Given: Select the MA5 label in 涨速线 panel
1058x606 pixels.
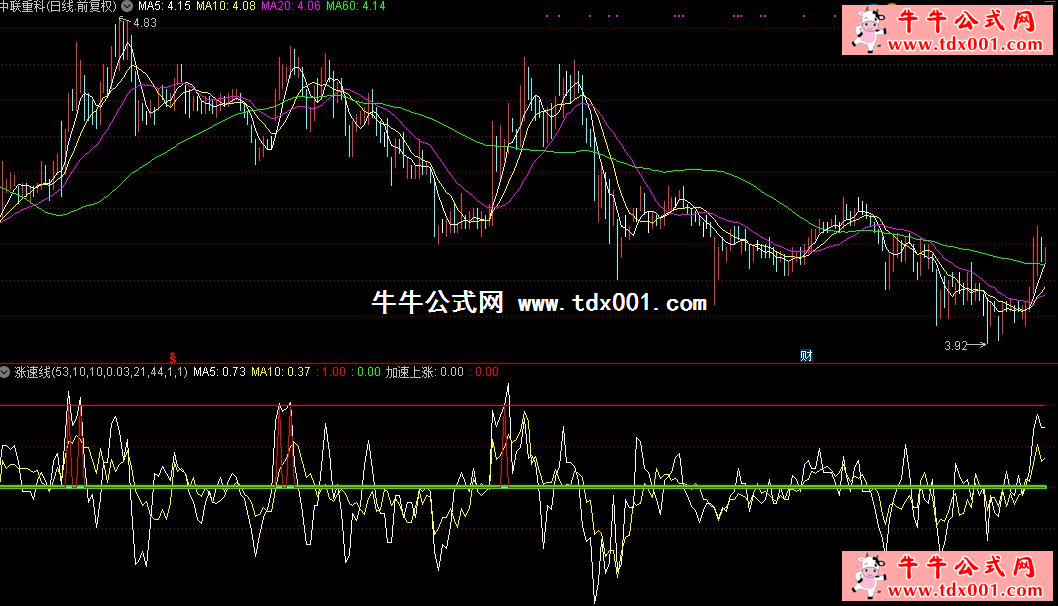Looking at the screenshot, I should pos(219,372).
